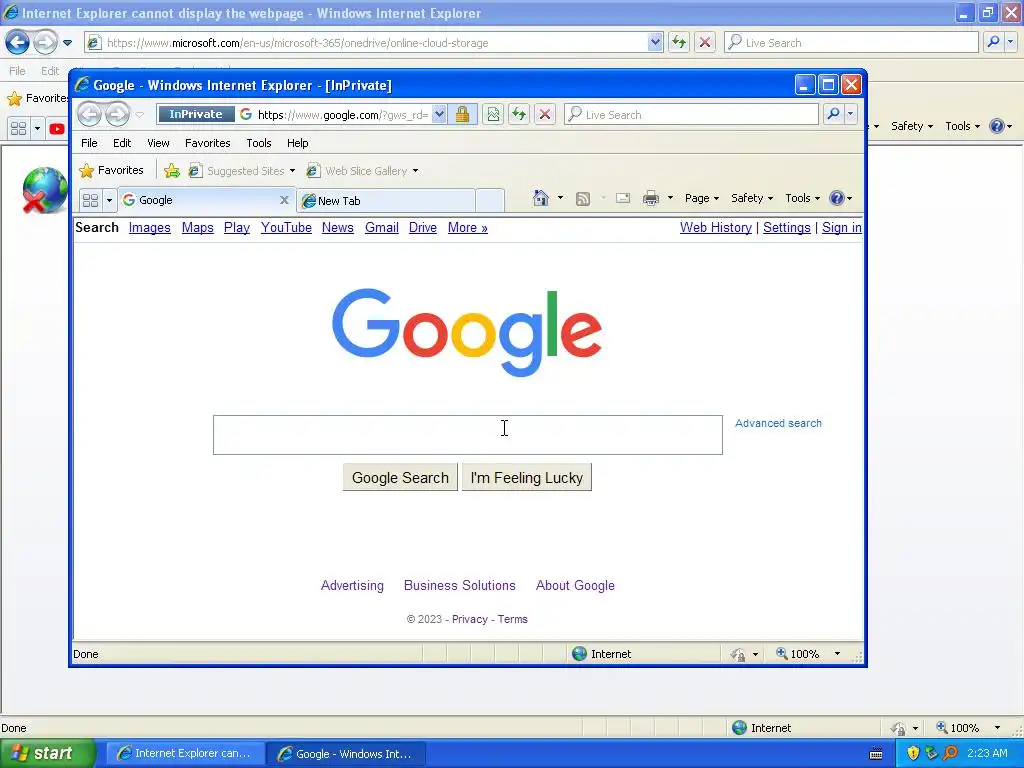Viewport: 1024px width, 768px height.
Task: Open Gmail link
Action: click(x=381, y=227)
